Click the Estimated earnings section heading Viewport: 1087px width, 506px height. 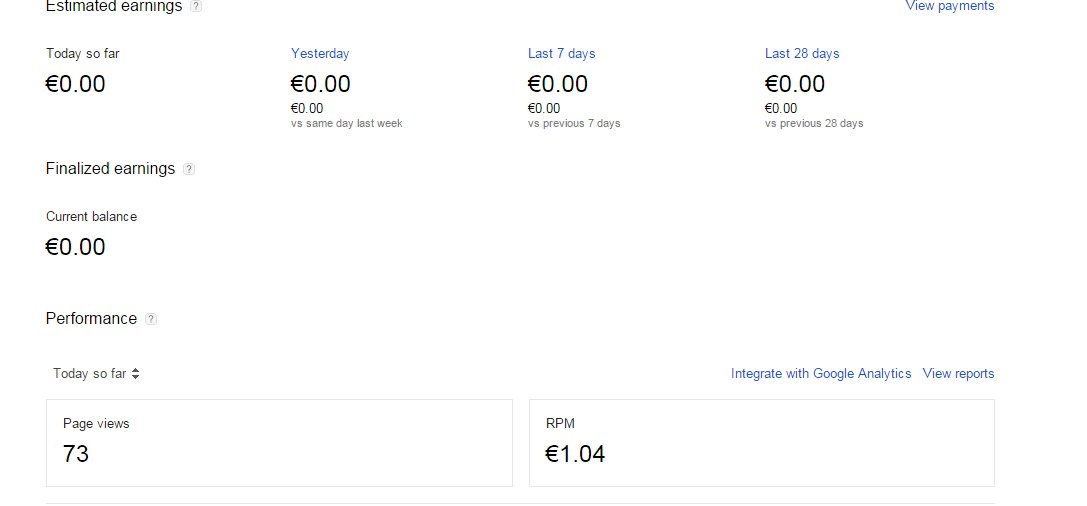(x=114, y=7)
